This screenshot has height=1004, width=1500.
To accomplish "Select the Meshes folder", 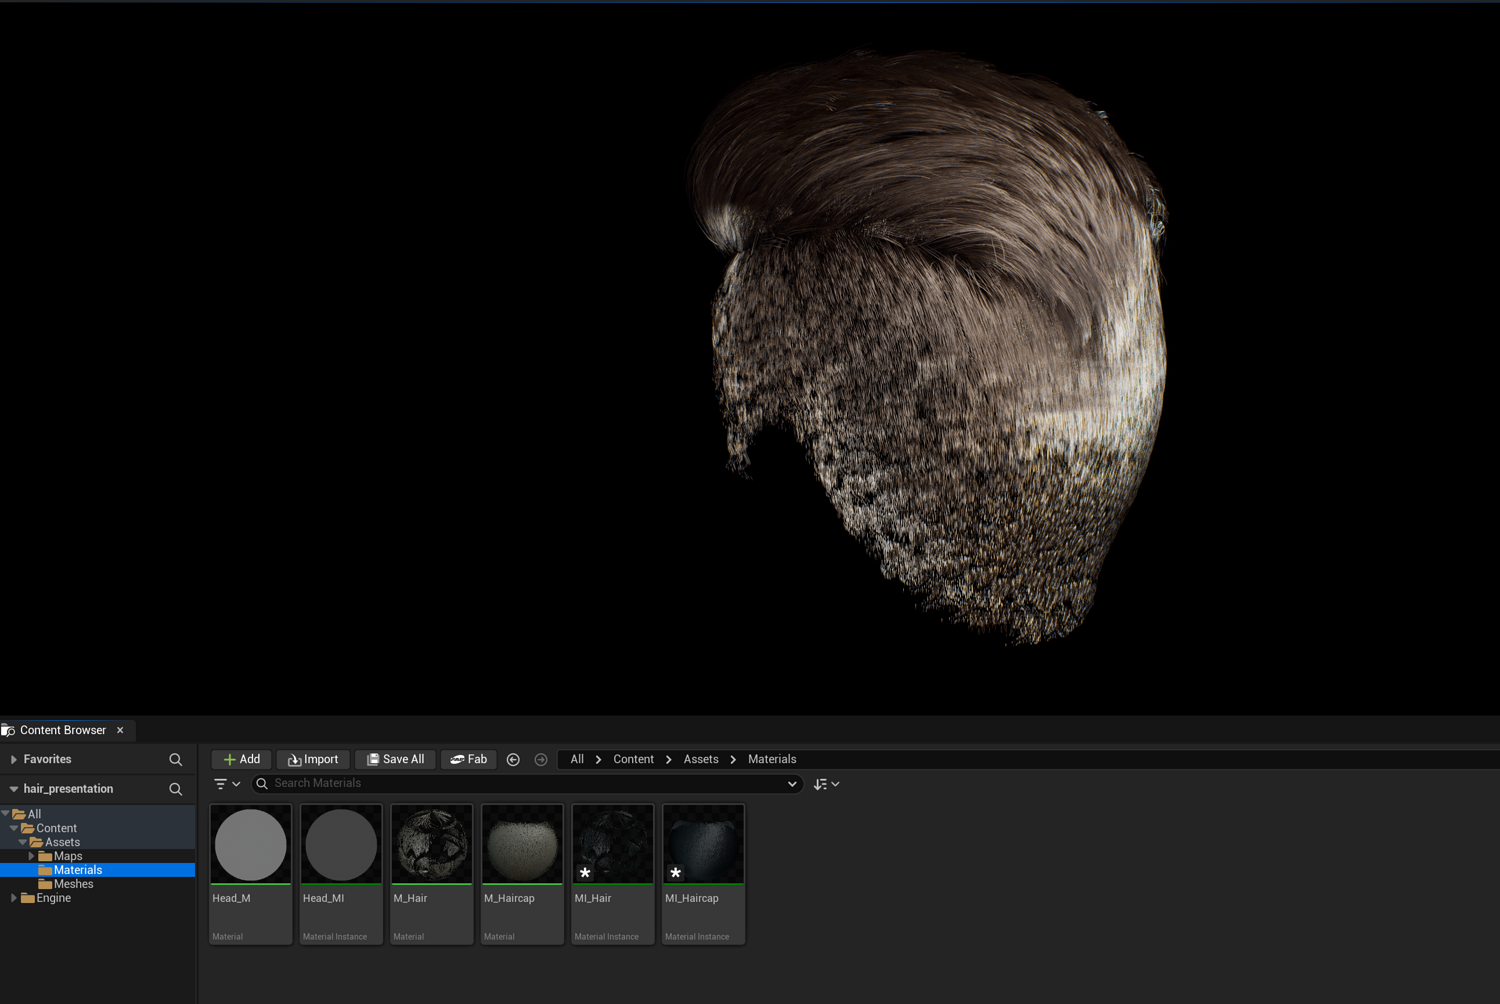I will 73,884.
